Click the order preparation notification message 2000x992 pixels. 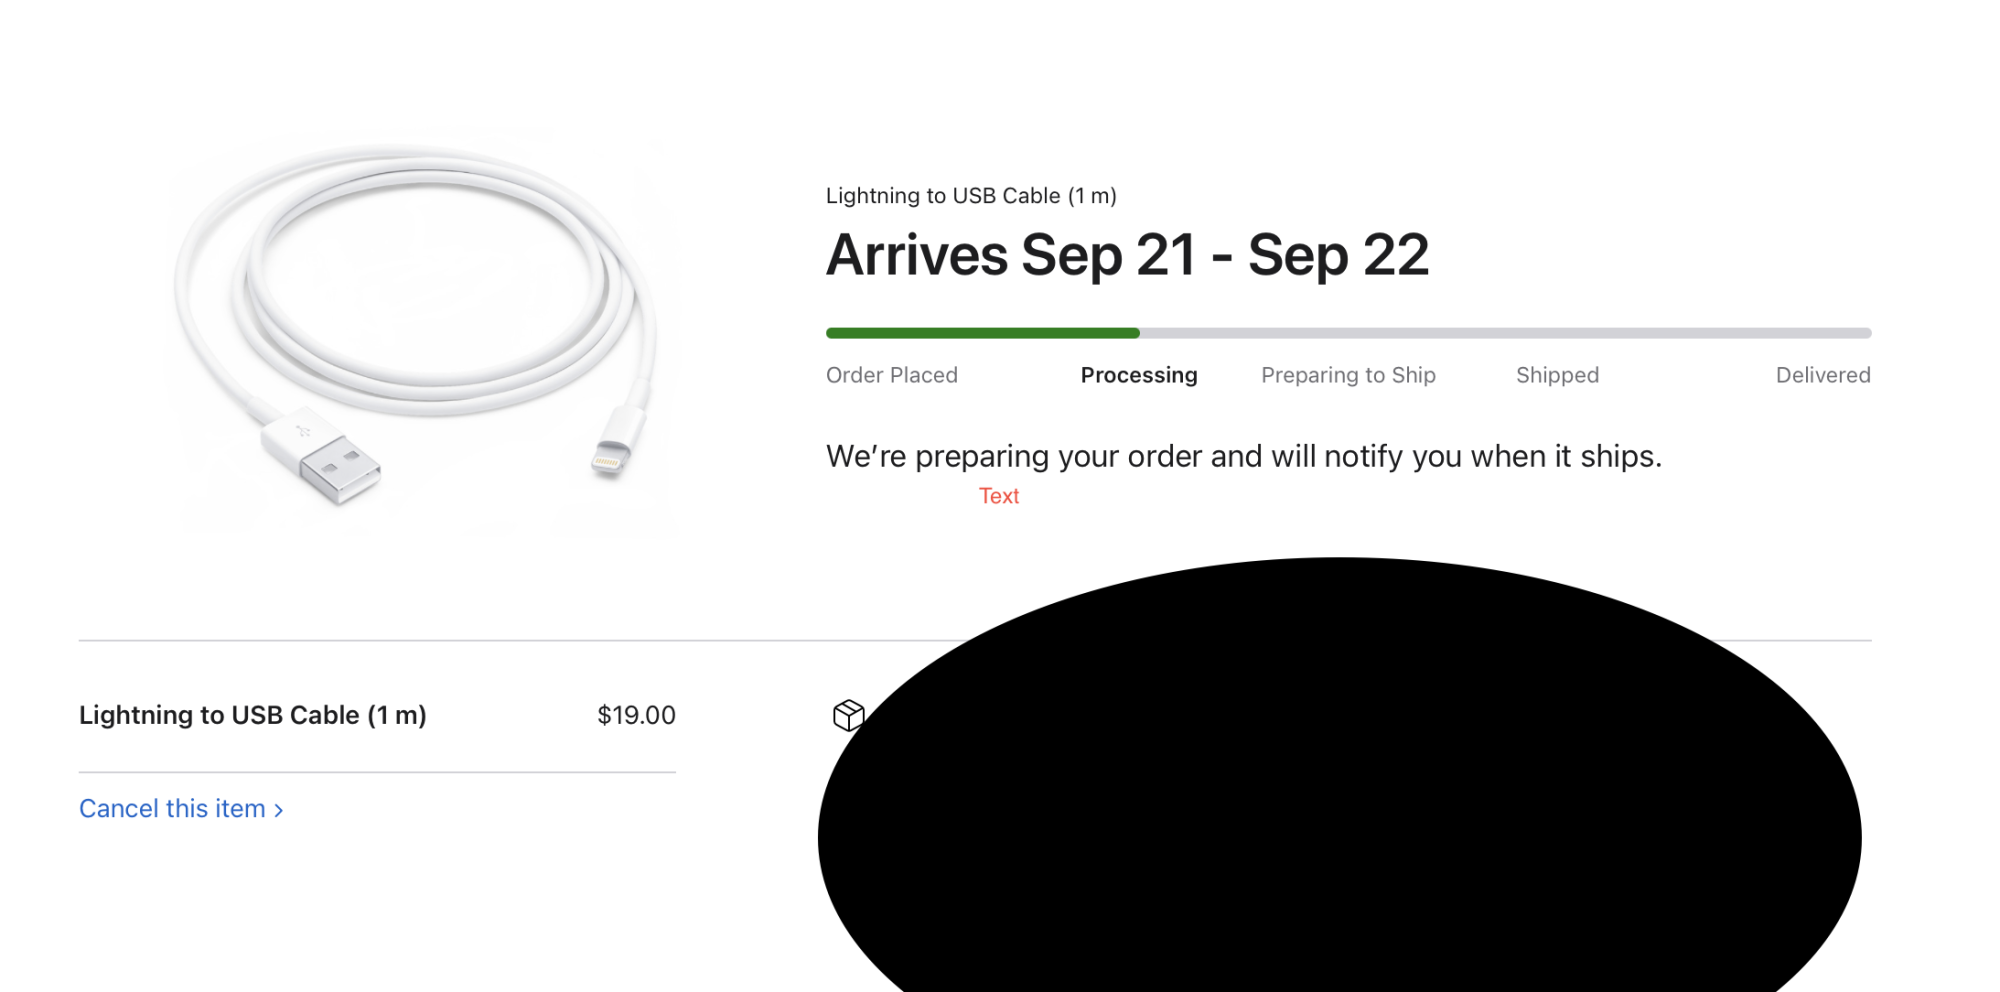tap(1243, 456)
